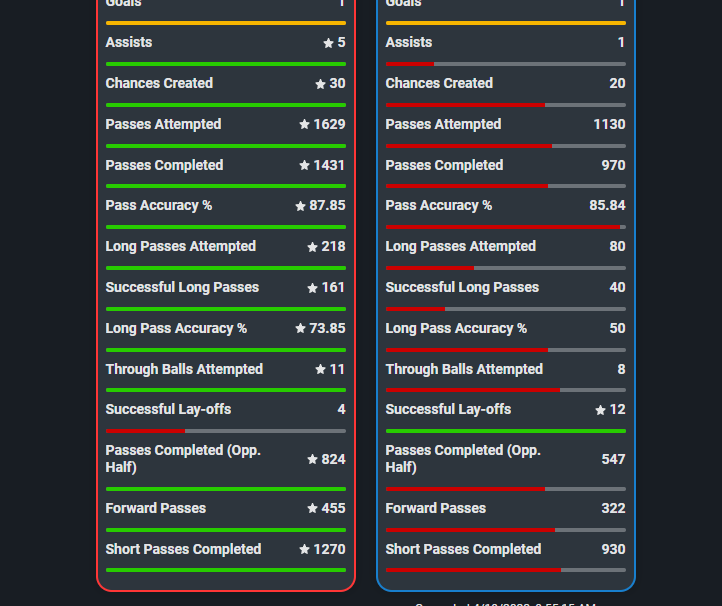The height and width of the screenshot is (606, 722).
Task: Click the star beside Forward Passes 455
Action: point(312,508)
